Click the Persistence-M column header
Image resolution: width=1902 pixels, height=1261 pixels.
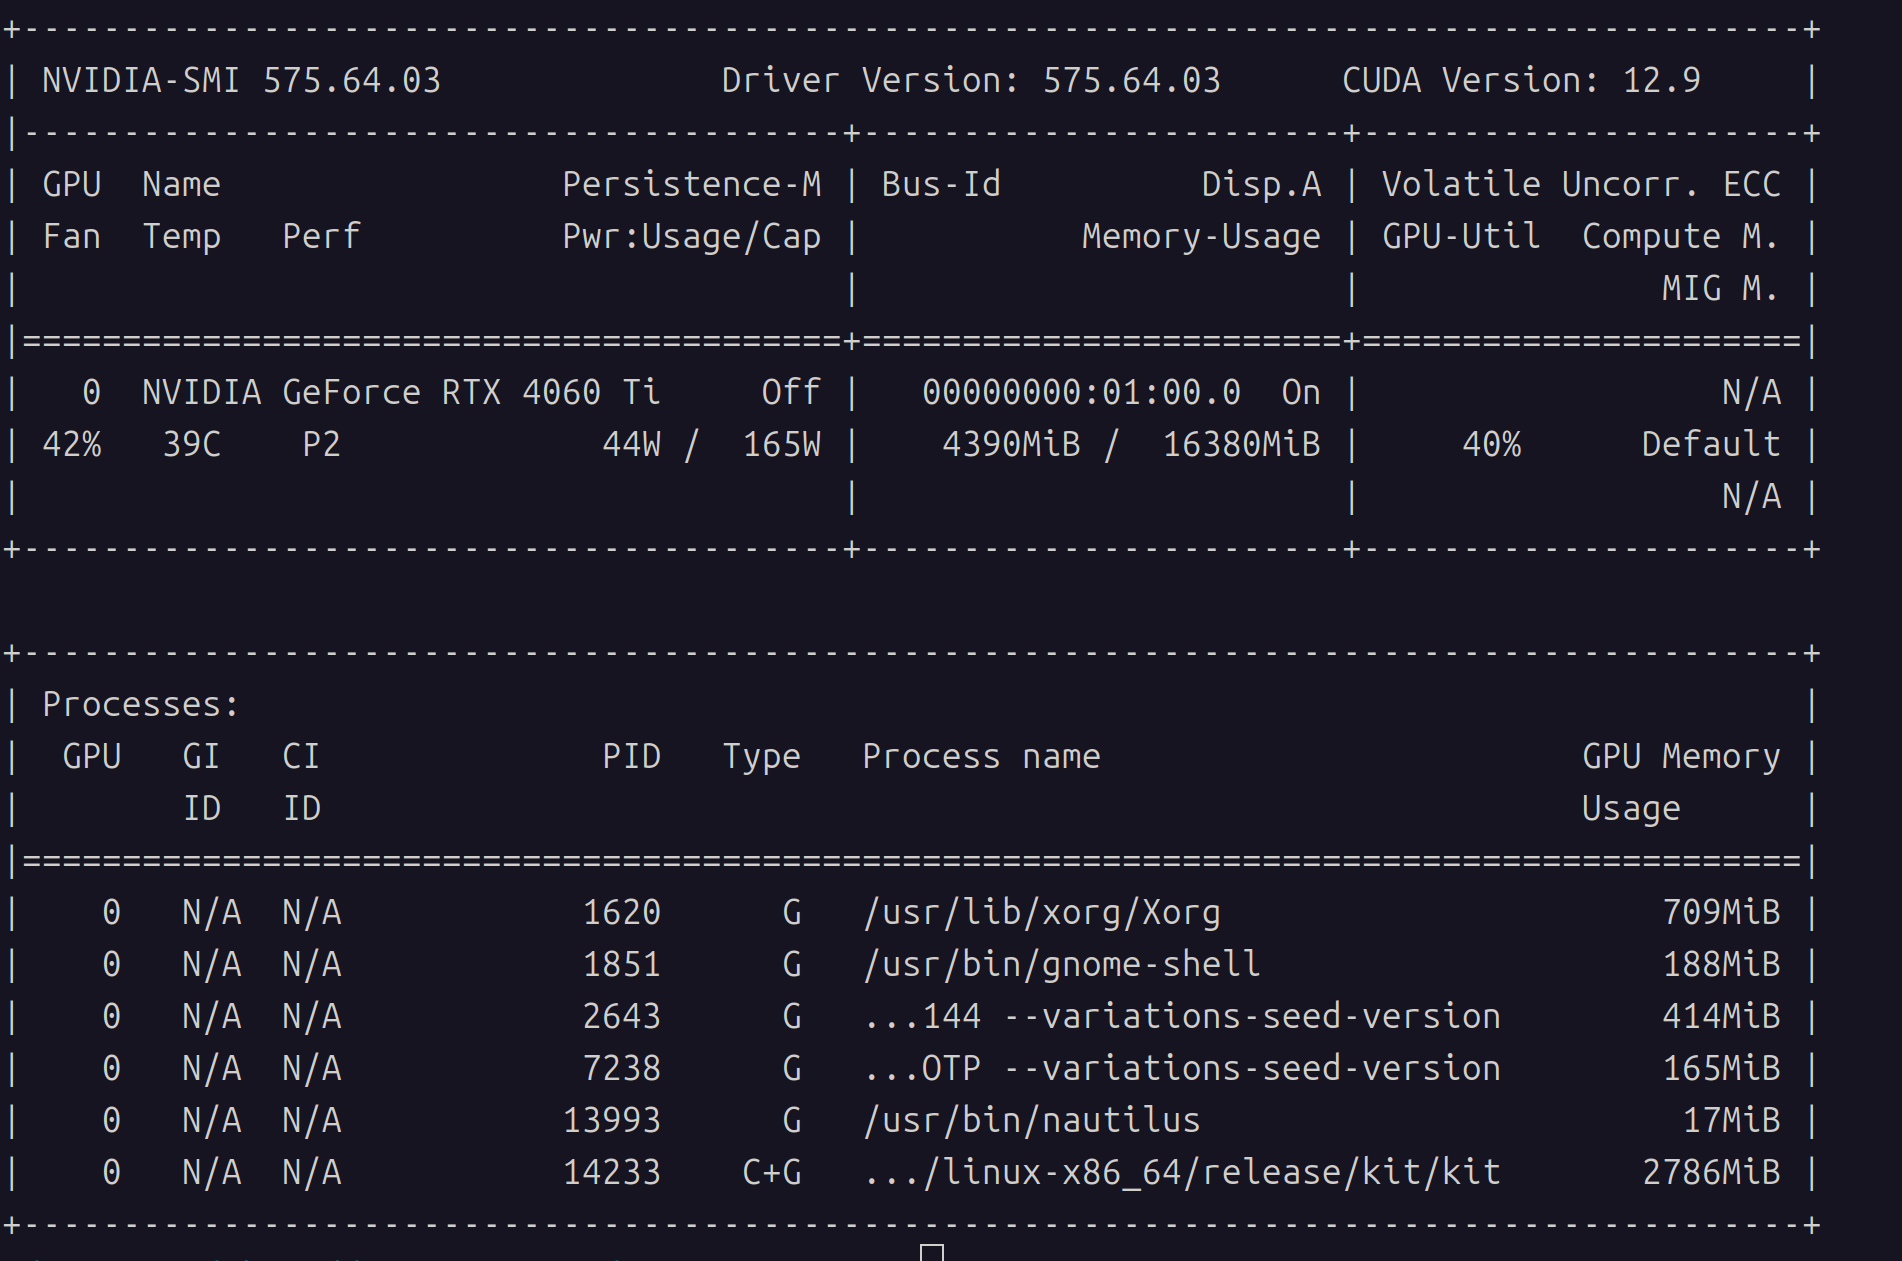click(691, 184)
